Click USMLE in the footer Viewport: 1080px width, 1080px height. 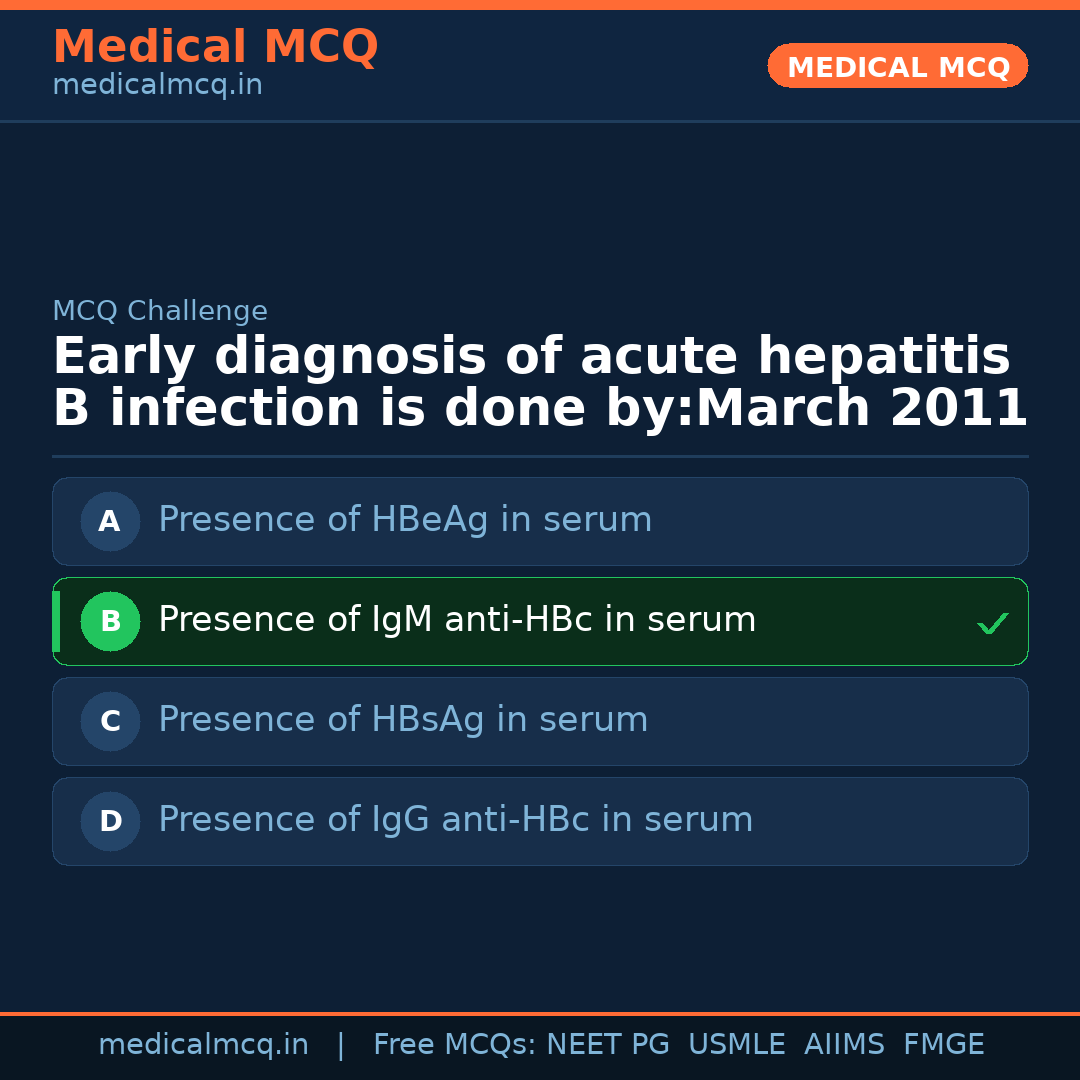[x=736, y=1045]
